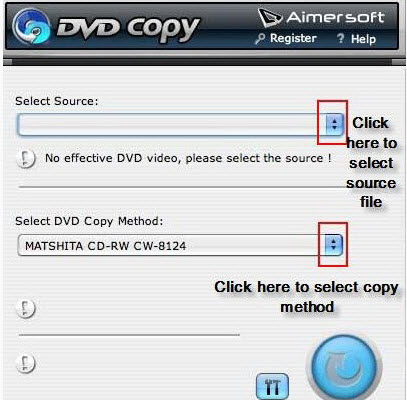Click the empty Select Source field
Screen dimensions: 407x400
180,124
